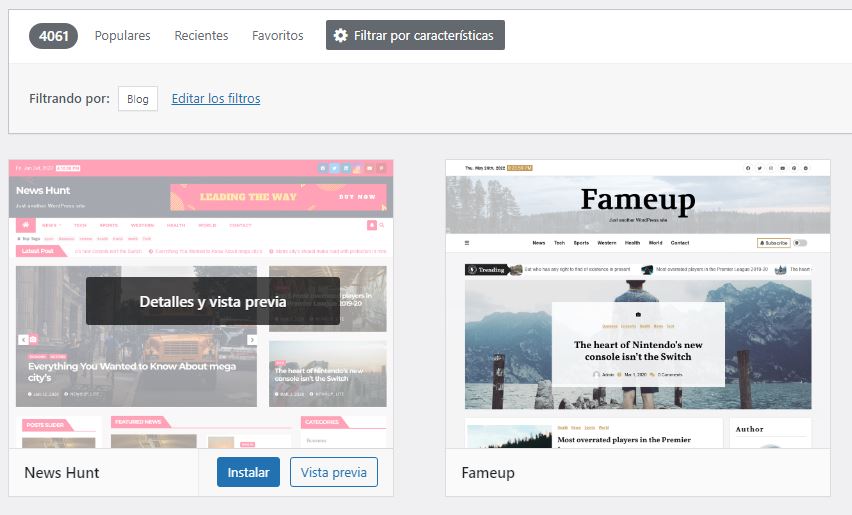Click the Subscribe button in Fameup preview
This screenshot has height=515, width=852.
click(773, 243)
